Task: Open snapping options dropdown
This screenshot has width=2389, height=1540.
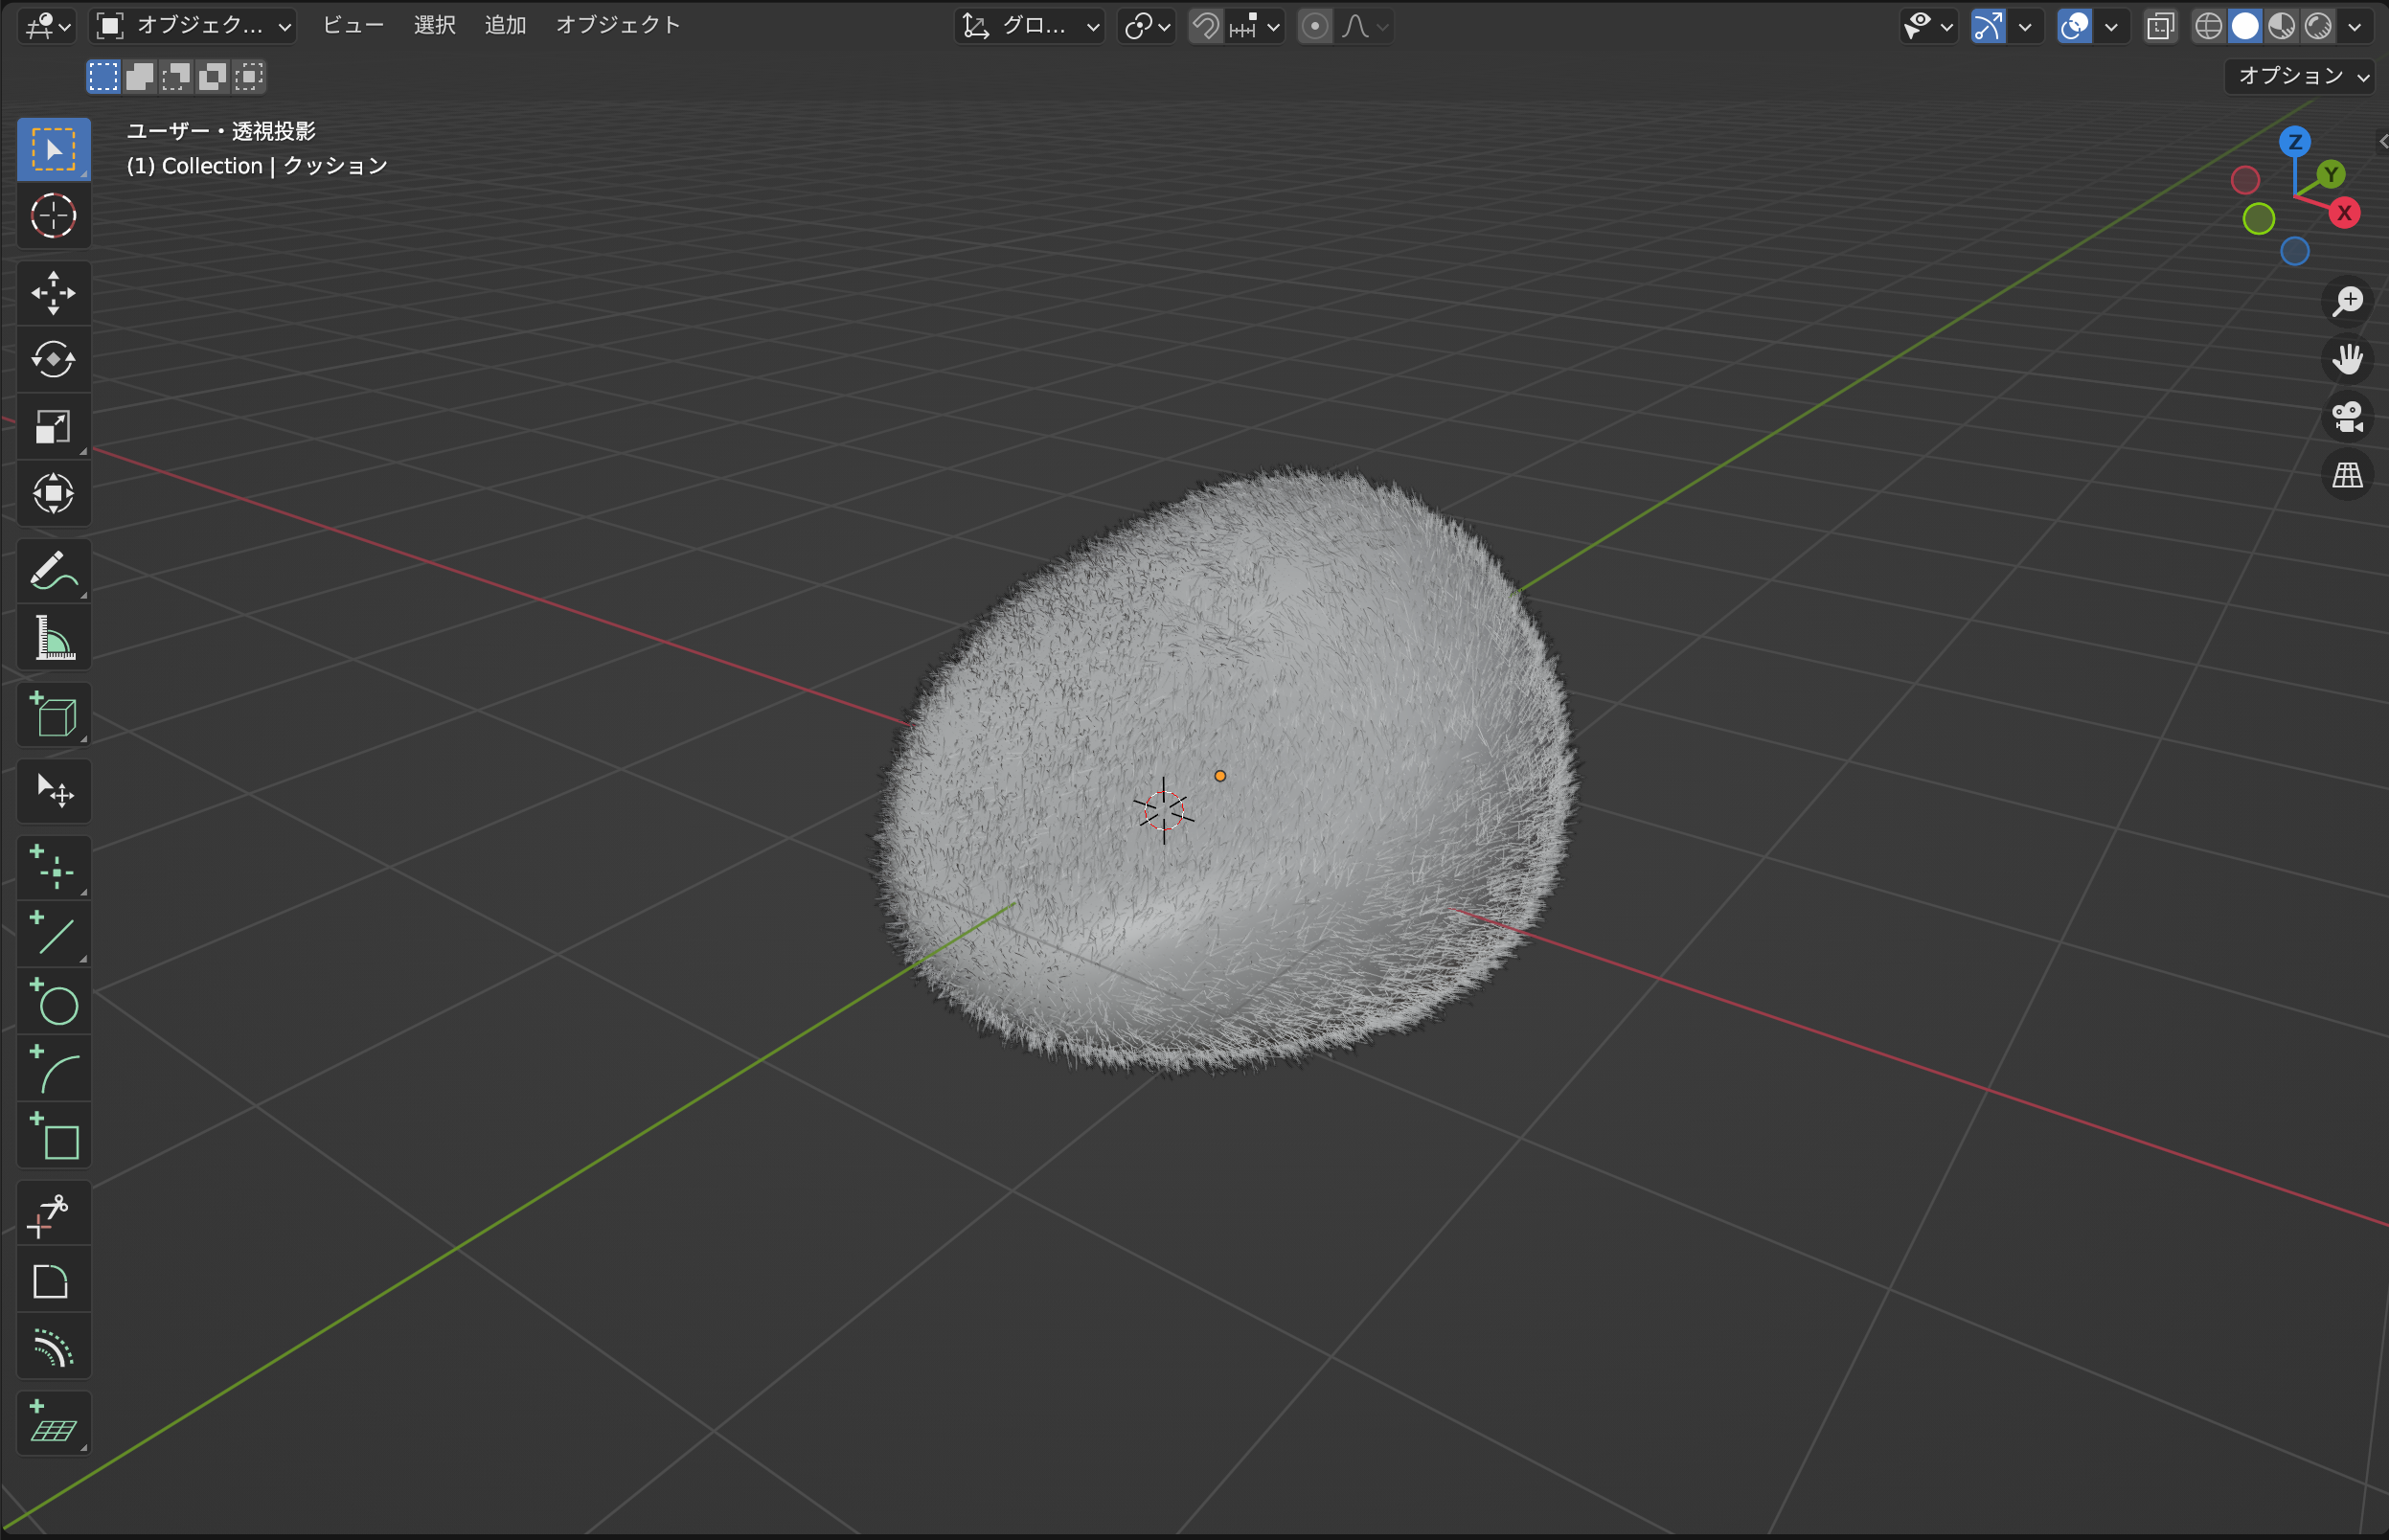Action: pyautogui.click(x=1256, y=26)
